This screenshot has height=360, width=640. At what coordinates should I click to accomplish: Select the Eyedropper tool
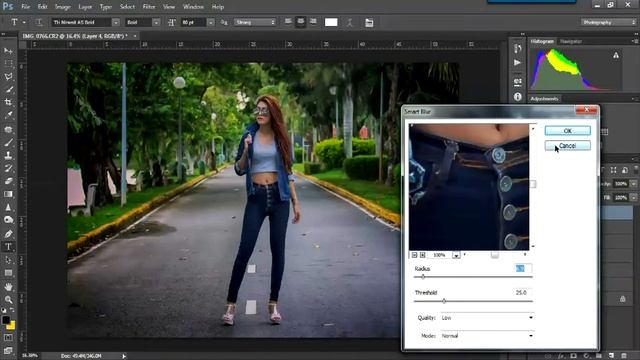[x=8, y=116]
